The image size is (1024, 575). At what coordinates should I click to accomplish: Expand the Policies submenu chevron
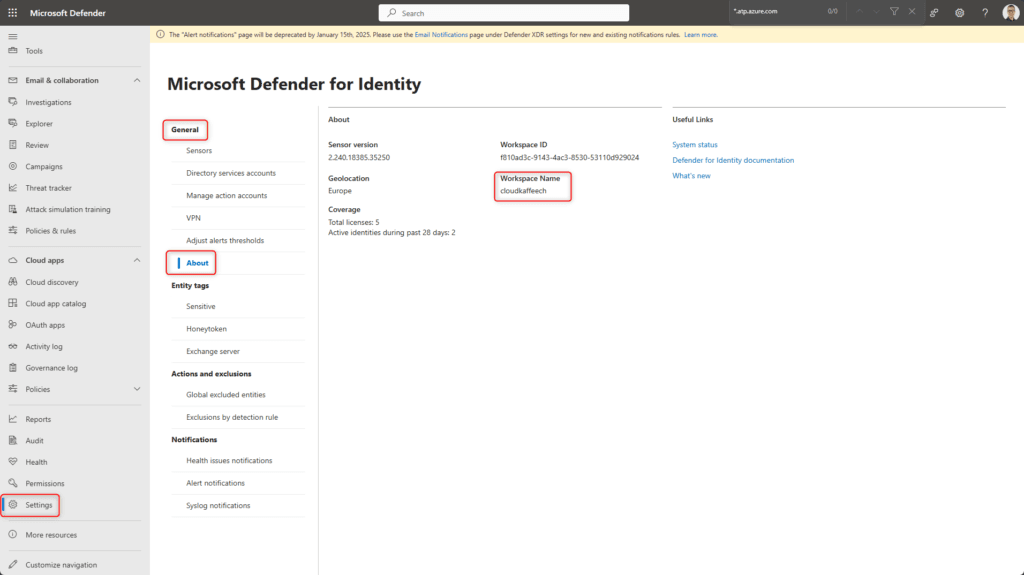click(x=137, y=389)
